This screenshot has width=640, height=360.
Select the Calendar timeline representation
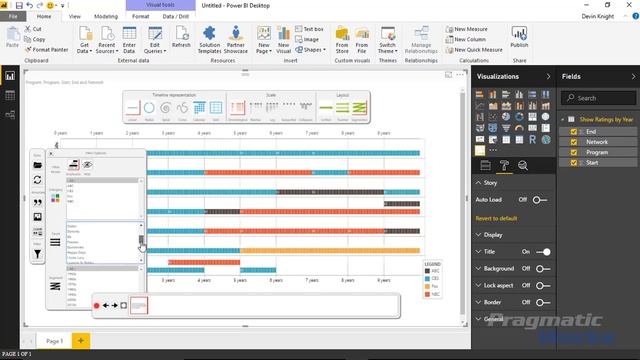[x=199, y=108]
